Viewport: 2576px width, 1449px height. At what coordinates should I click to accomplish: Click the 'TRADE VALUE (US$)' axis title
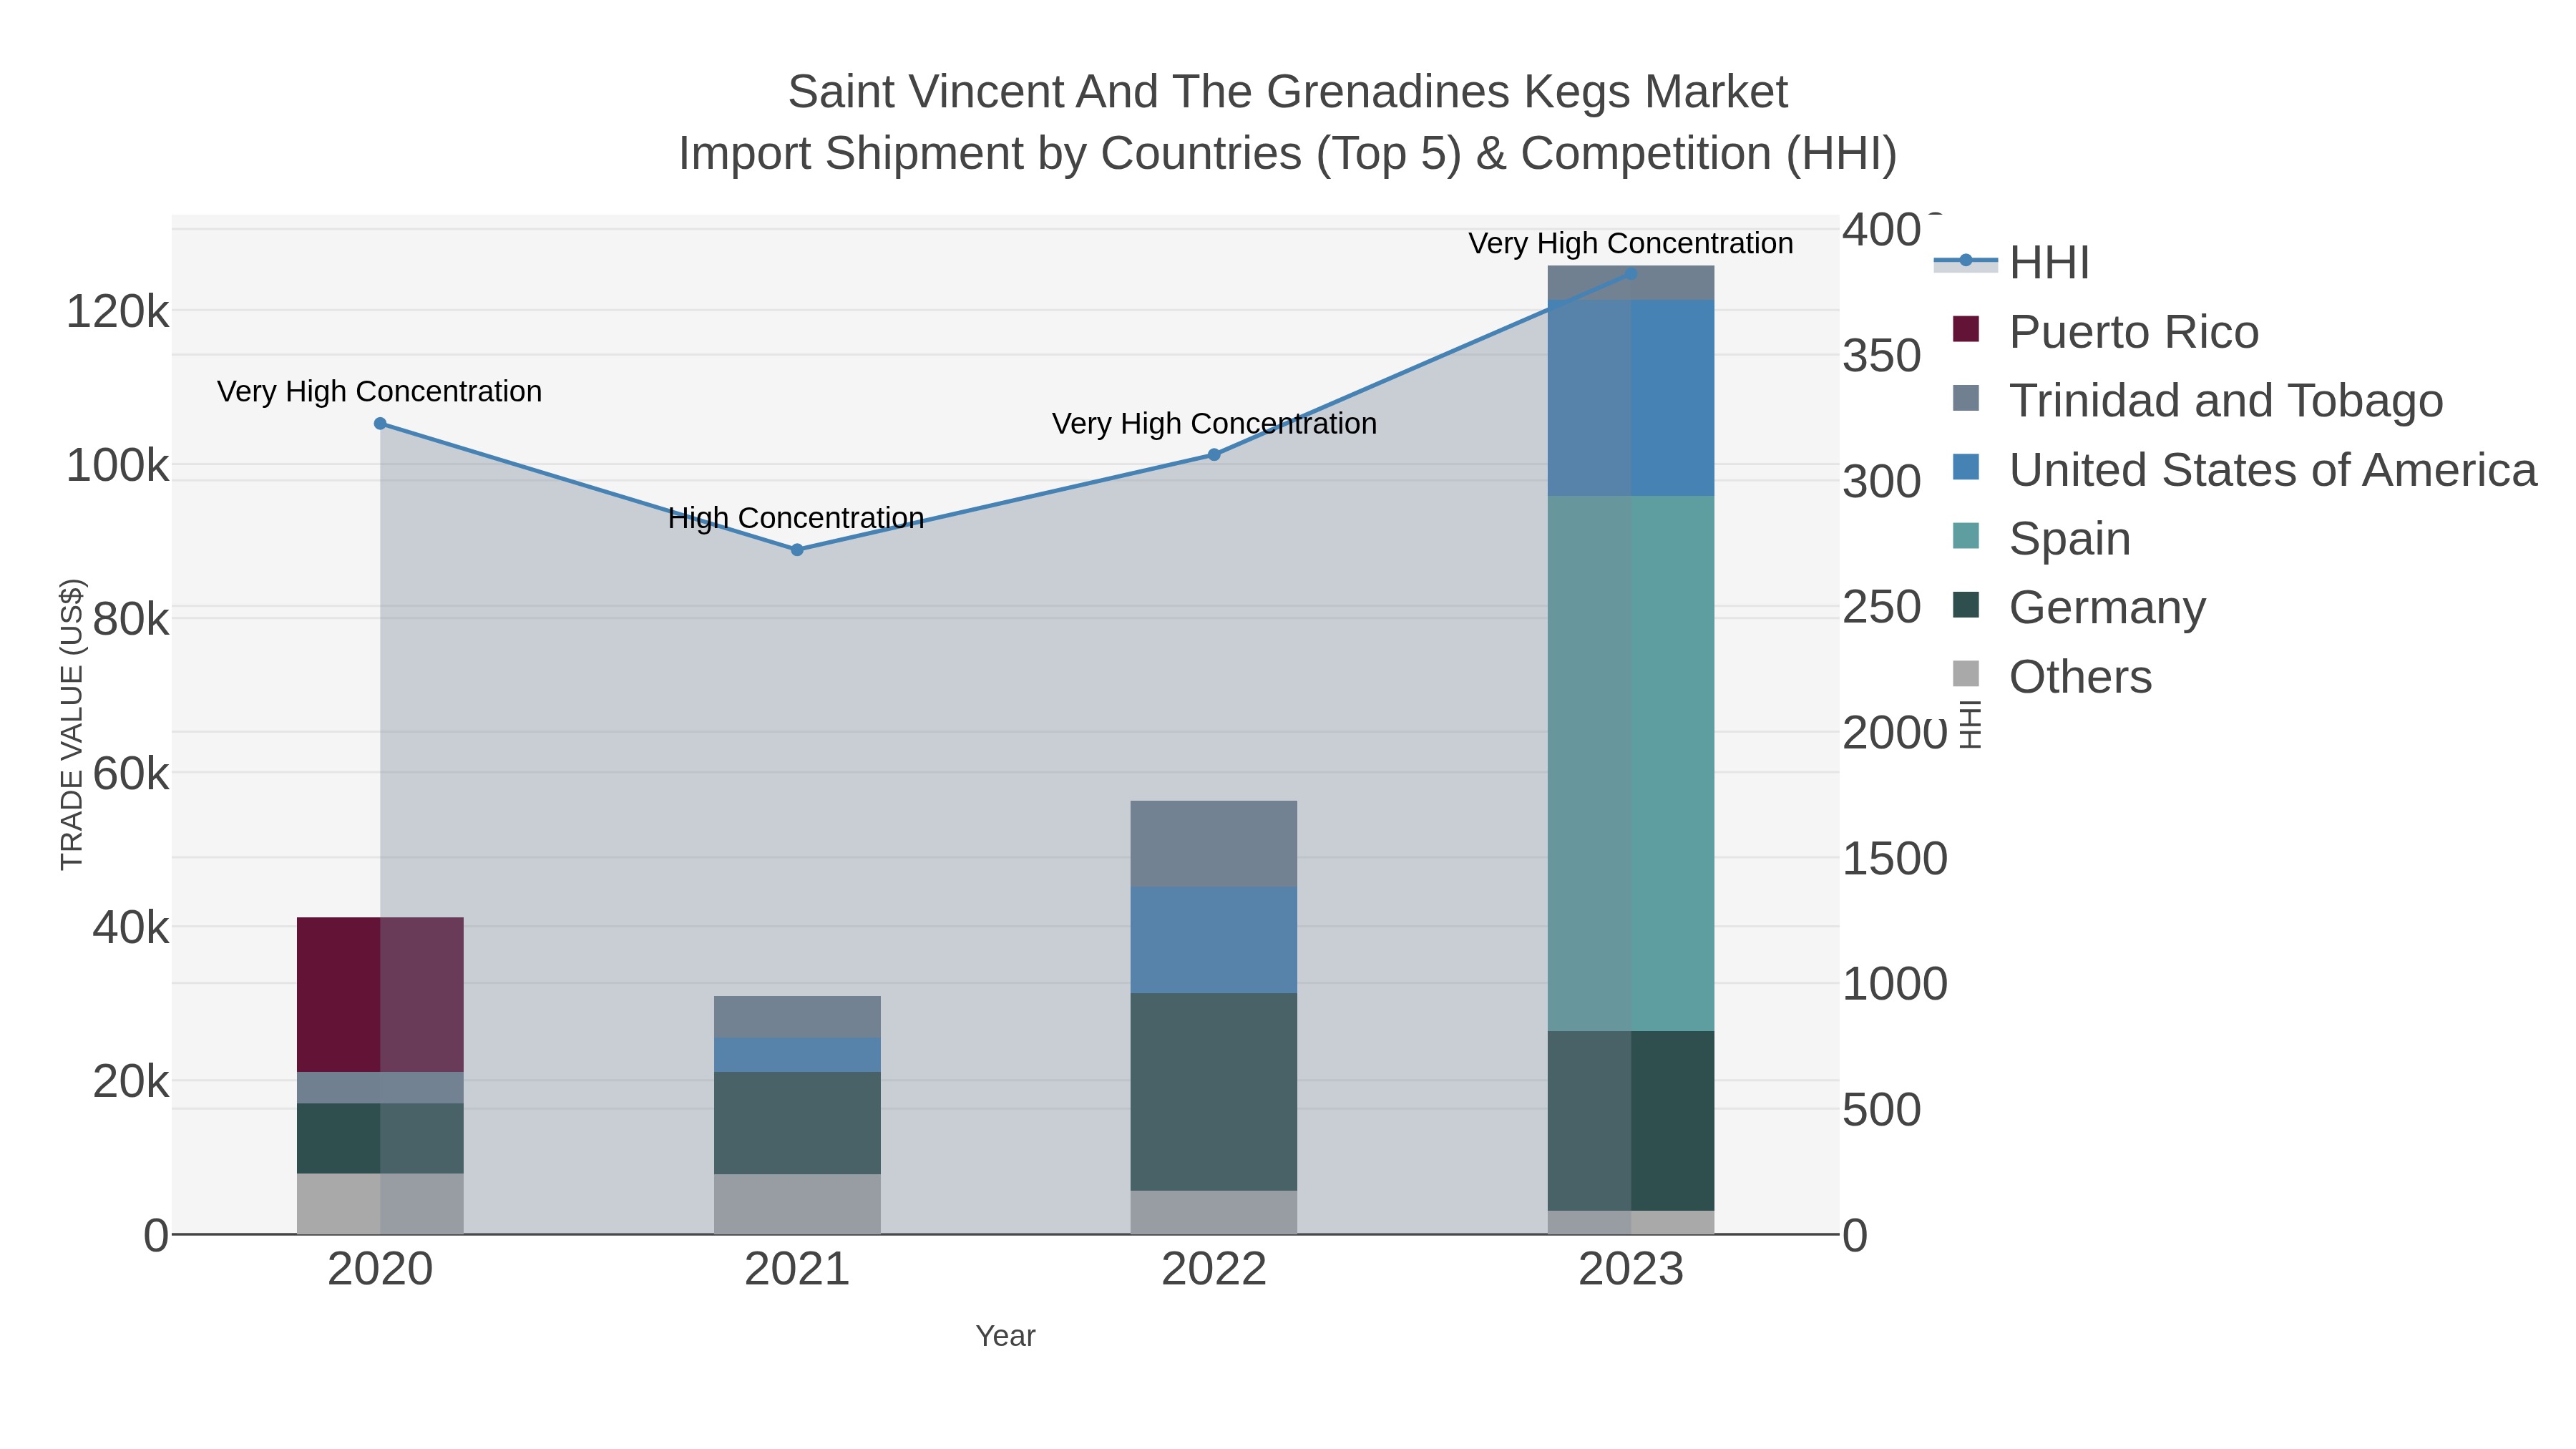(x=72, y=725)
